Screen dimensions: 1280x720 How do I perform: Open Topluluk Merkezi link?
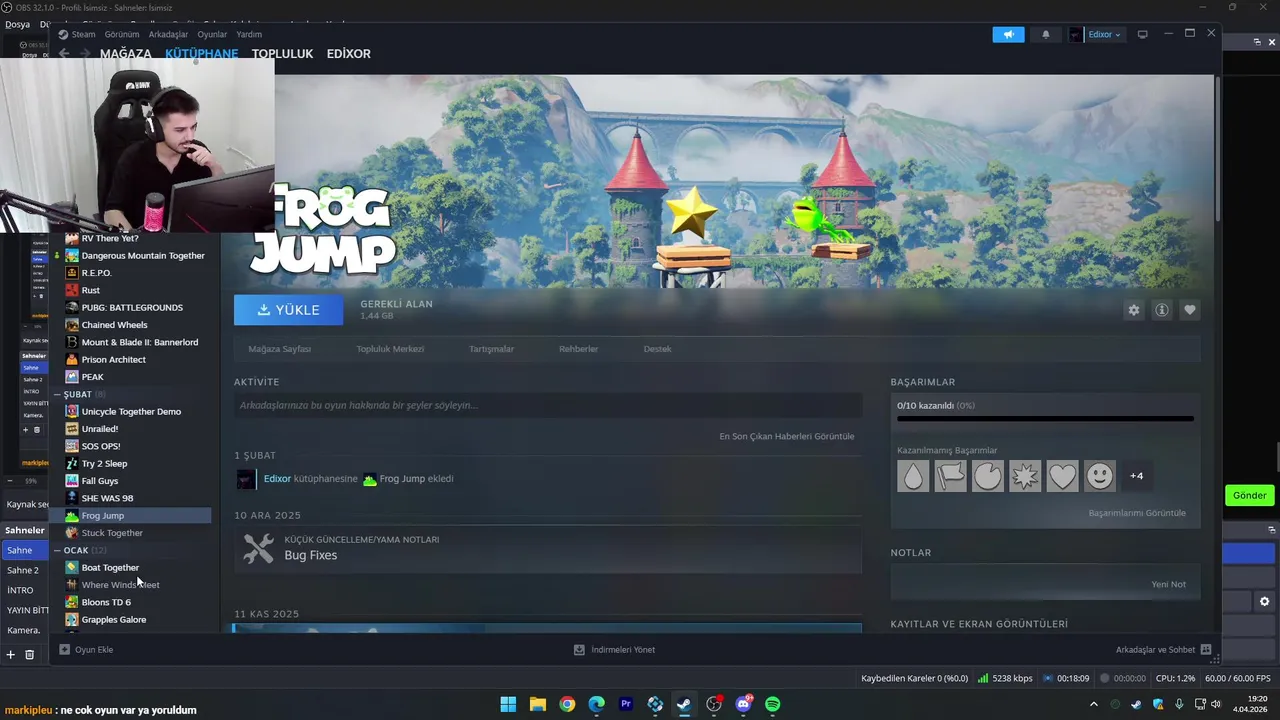coord(390,349)
